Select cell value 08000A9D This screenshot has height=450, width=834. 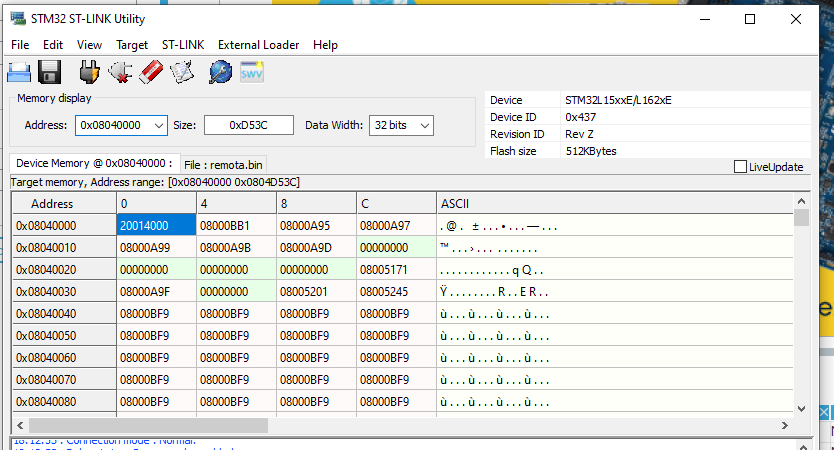pos(316,248)
